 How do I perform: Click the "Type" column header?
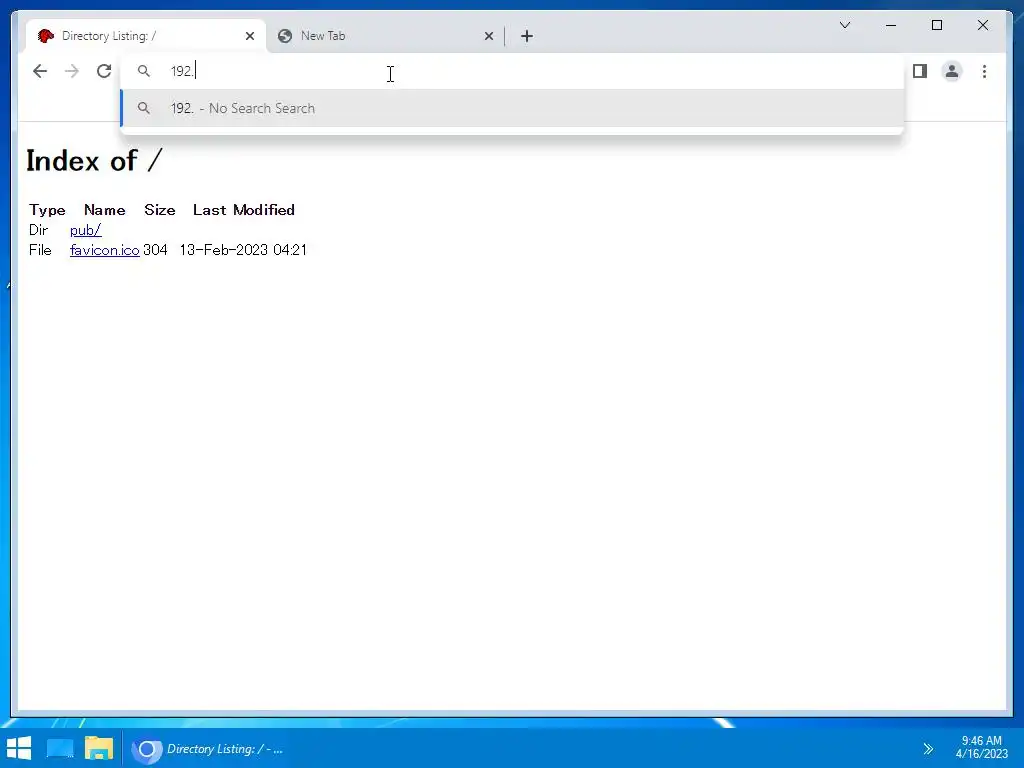point(47,210)
